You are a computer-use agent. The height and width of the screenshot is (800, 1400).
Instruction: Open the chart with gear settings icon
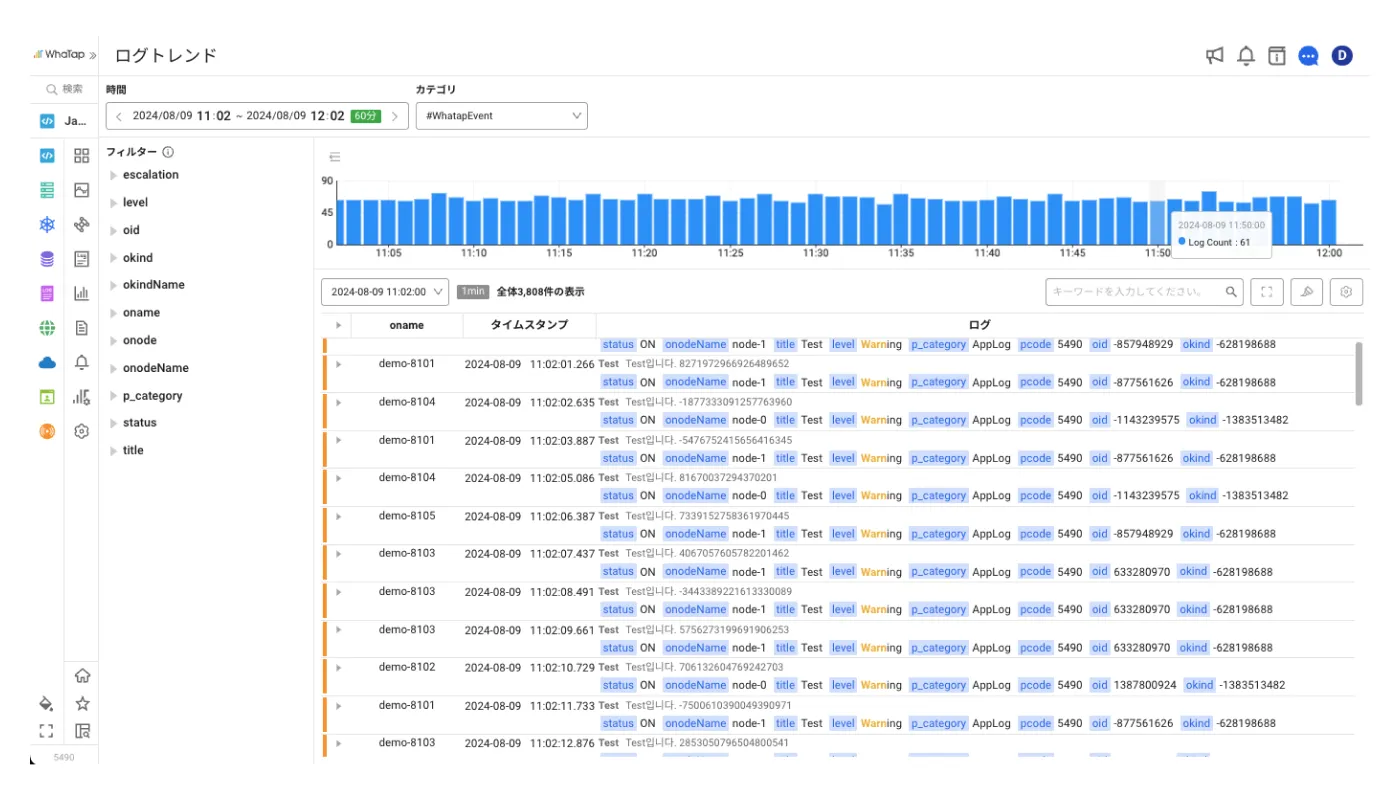[x=82, y=397]
